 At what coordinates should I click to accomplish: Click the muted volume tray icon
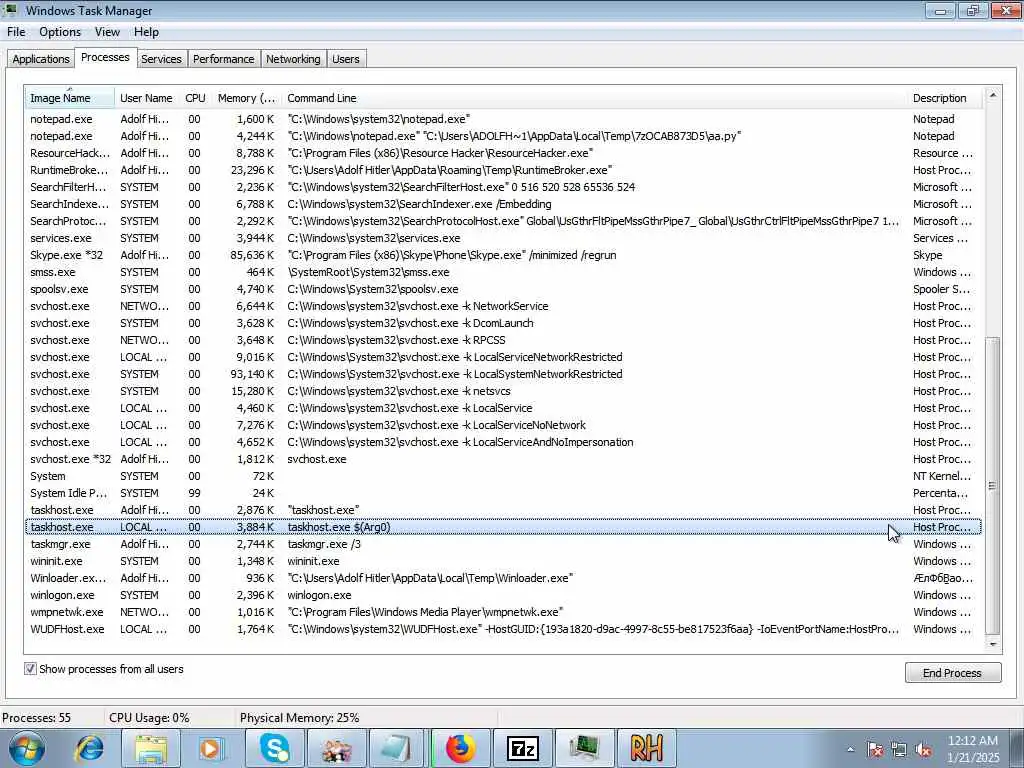tap(923, 750)
